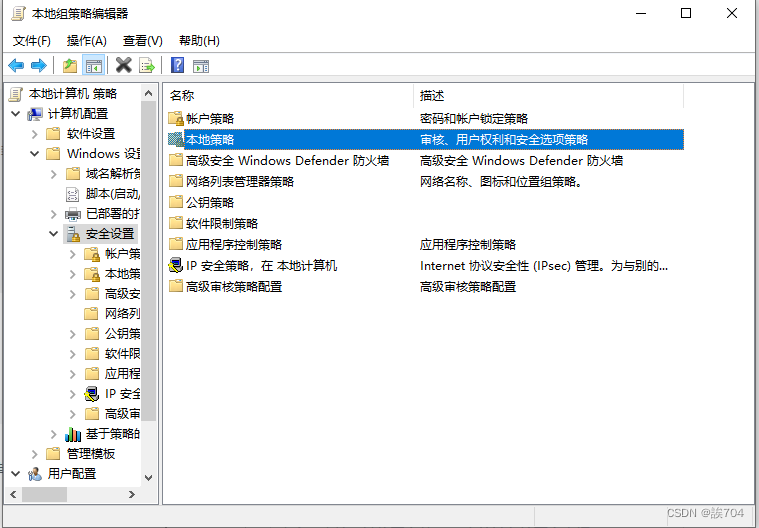
Task: Expand the 管理模板 tree node
Action: pos(35,454)
